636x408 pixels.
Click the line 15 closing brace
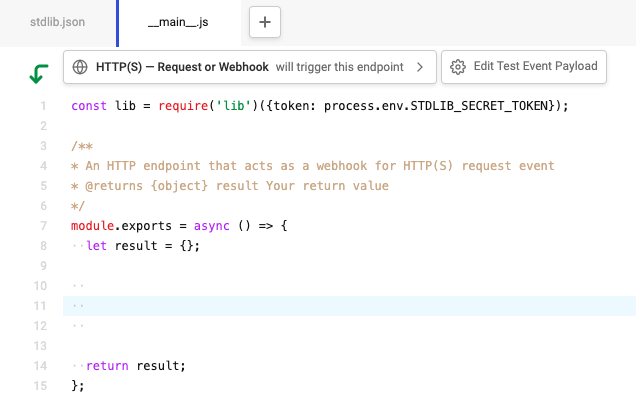click(x=77, y=386)
